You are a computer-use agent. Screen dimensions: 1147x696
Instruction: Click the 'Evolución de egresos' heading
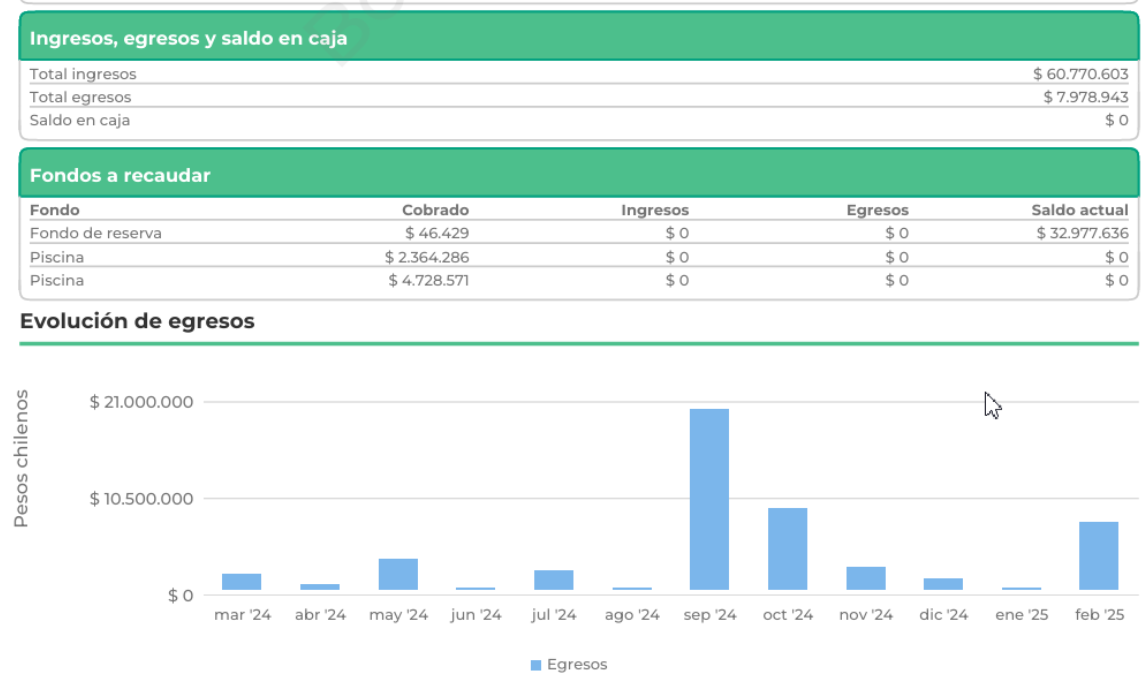click(137, 321)
